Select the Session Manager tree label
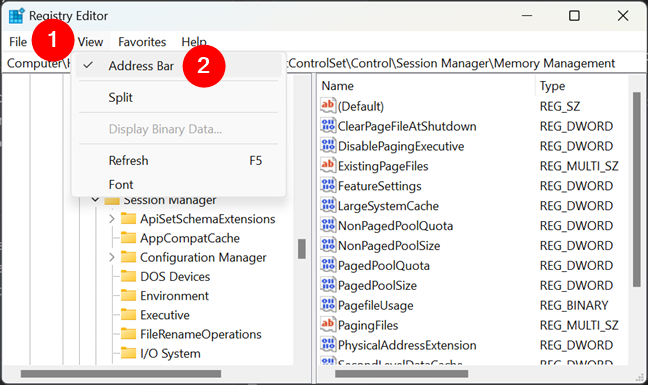Viewport: 648px width, 385px height. coord(170,200)
